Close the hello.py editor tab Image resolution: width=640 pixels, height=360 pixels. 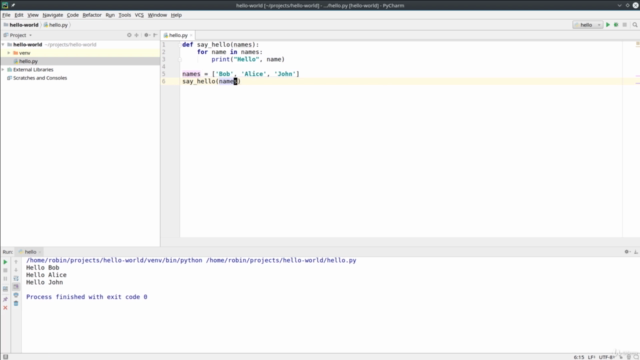click(191, 36)
